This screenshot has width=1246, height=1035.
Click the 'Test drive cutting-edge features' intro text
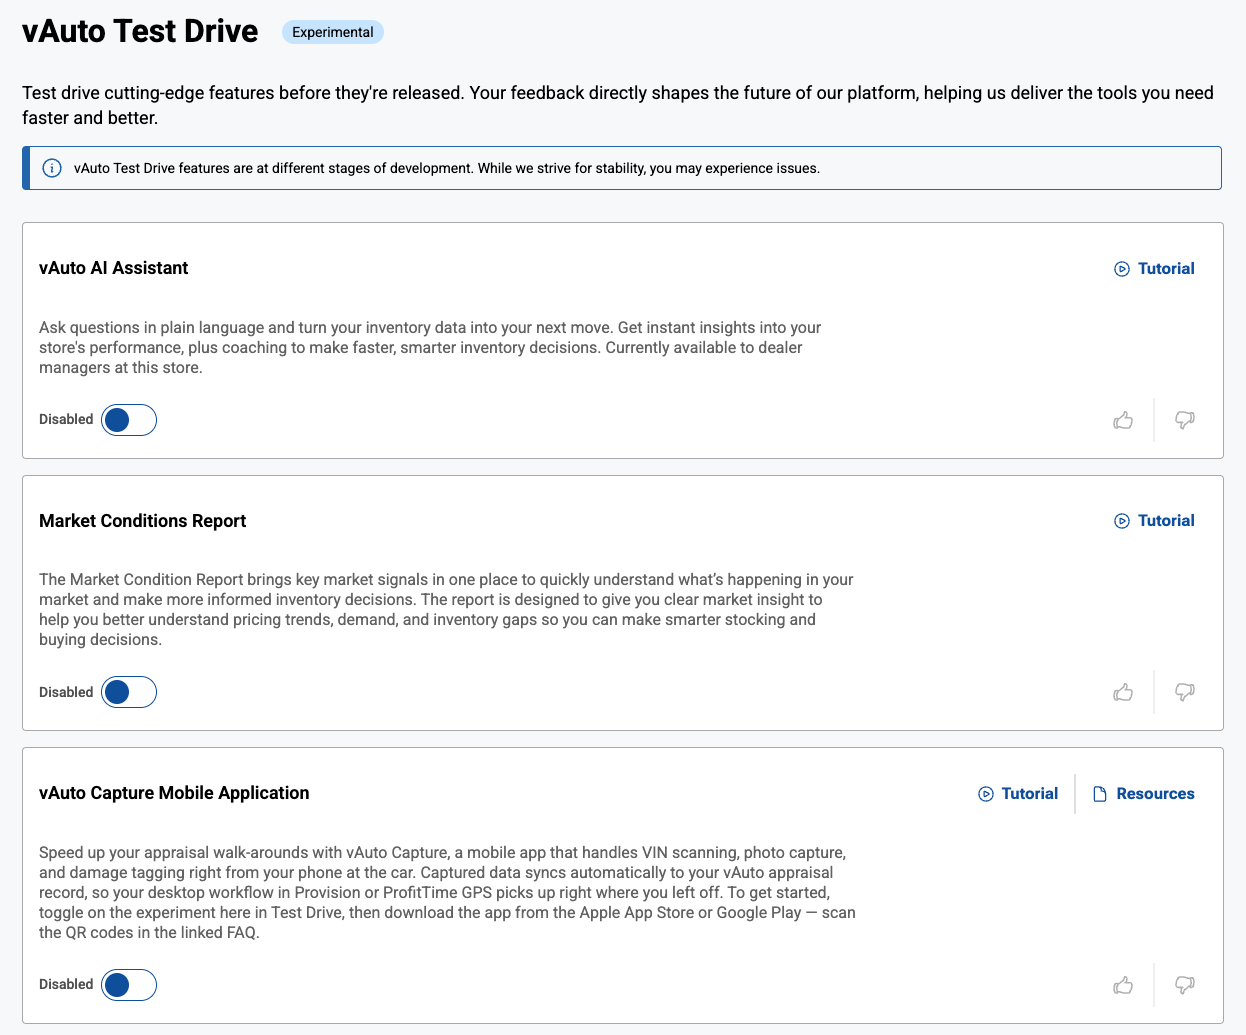618,105
